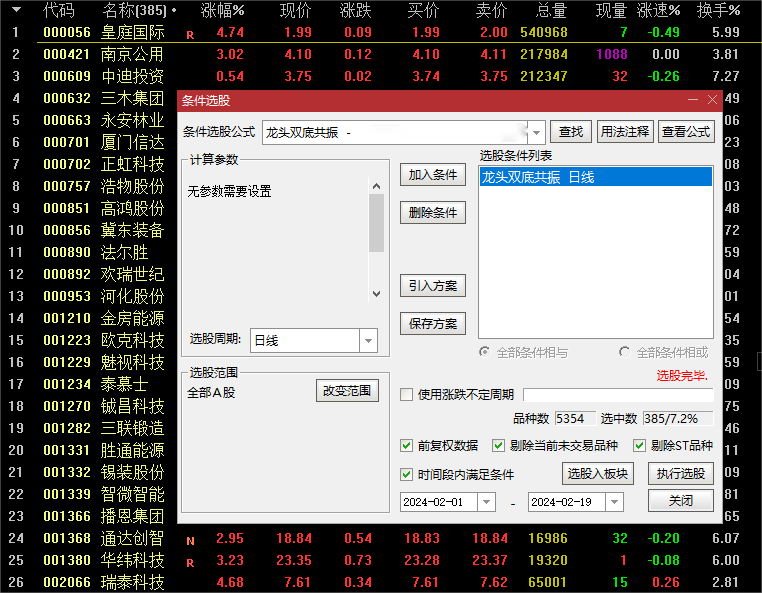The width and height of the screenshot is (762, 593).
Task: Click the R marker beside 华纬科技
Action: tap(190, 563)
